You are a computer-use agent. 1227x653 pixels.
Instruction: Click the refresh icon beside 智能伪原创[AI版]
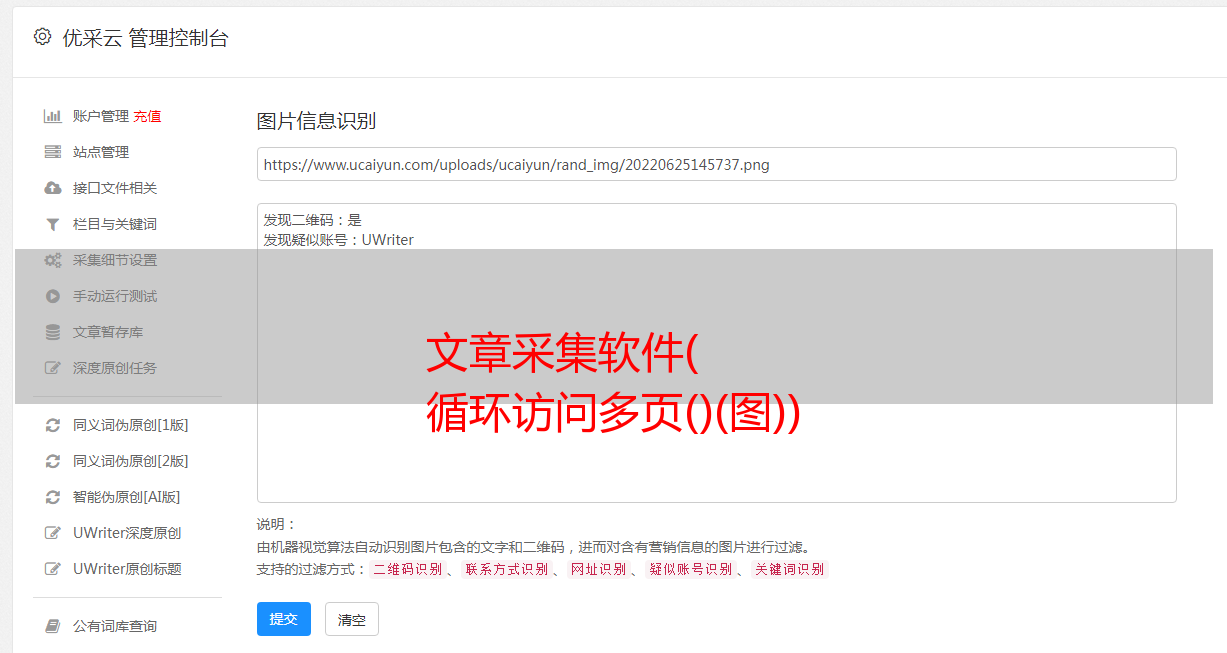[53, 497]
